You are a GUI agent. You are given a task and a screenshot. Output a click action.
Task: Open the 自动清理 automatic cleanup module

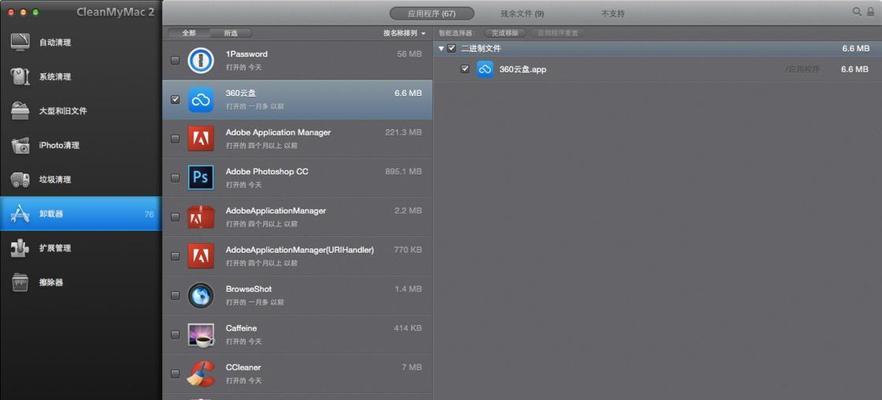[80, 43]
